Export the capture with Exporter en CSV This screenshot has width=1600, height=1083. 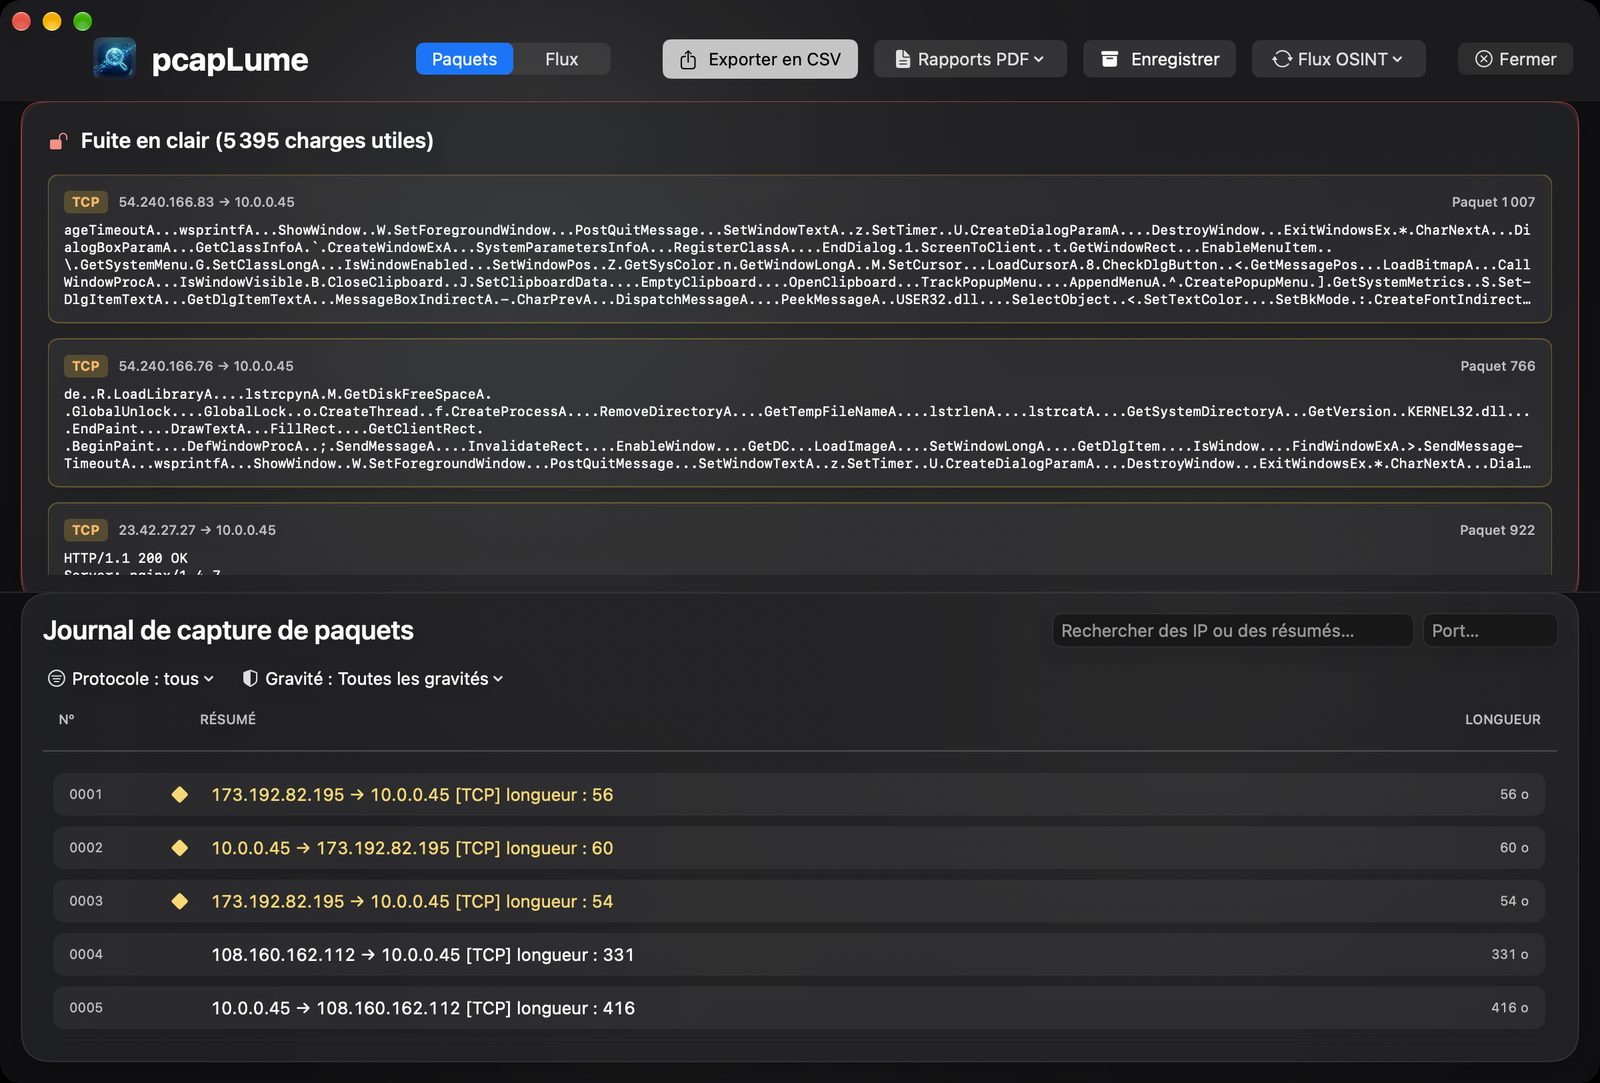[760, 59]
